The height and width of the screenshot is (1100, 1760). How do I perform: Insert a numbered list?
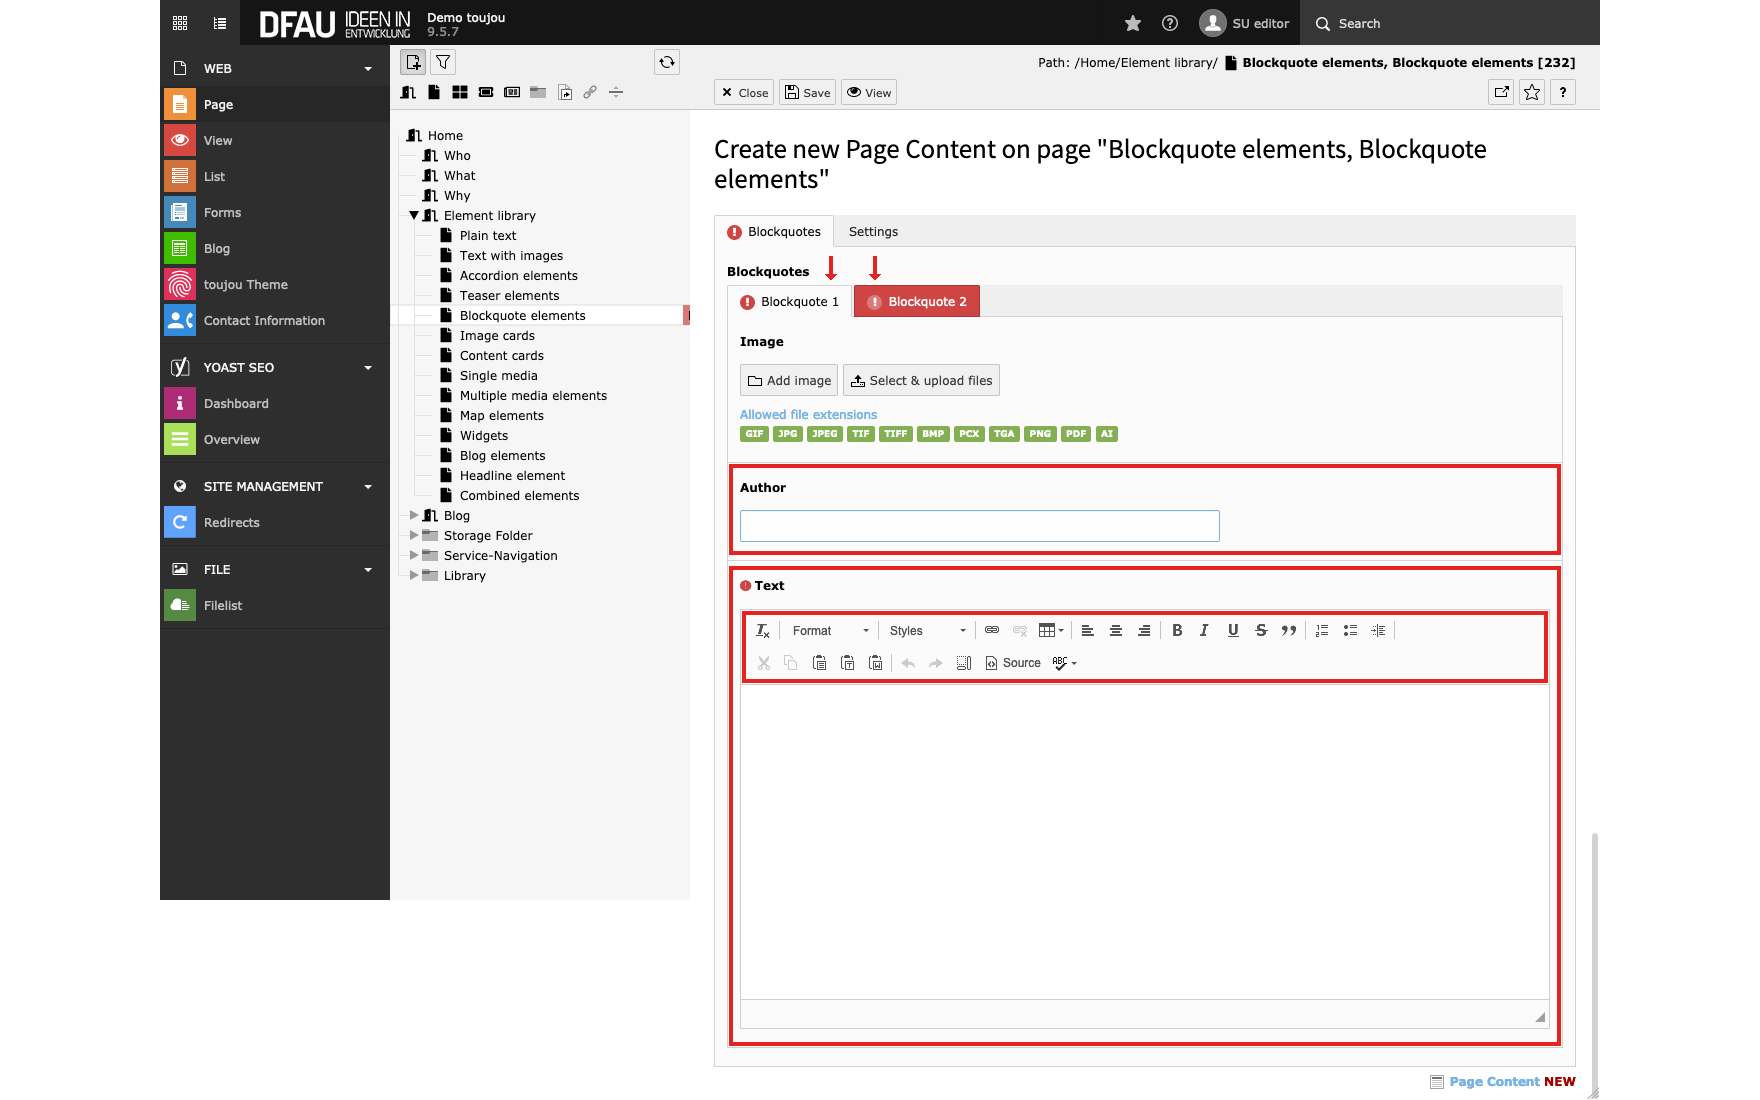pos(1322,630)
